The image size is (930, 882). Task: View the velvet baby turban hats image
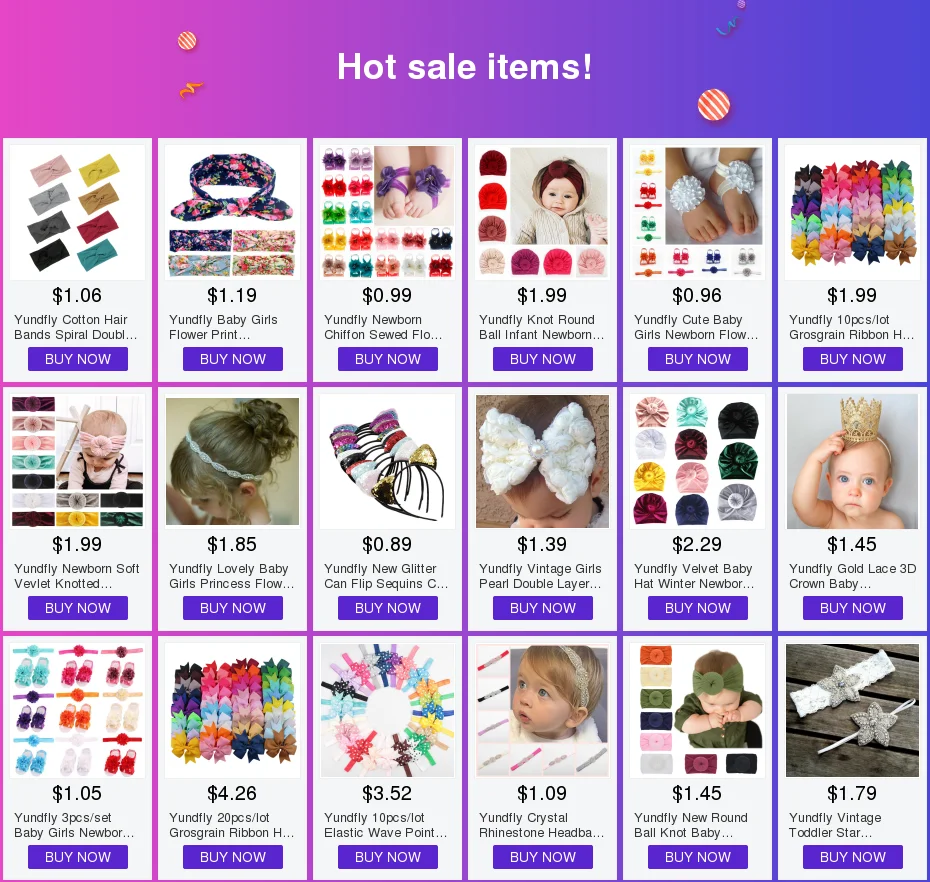pos(698,461)
